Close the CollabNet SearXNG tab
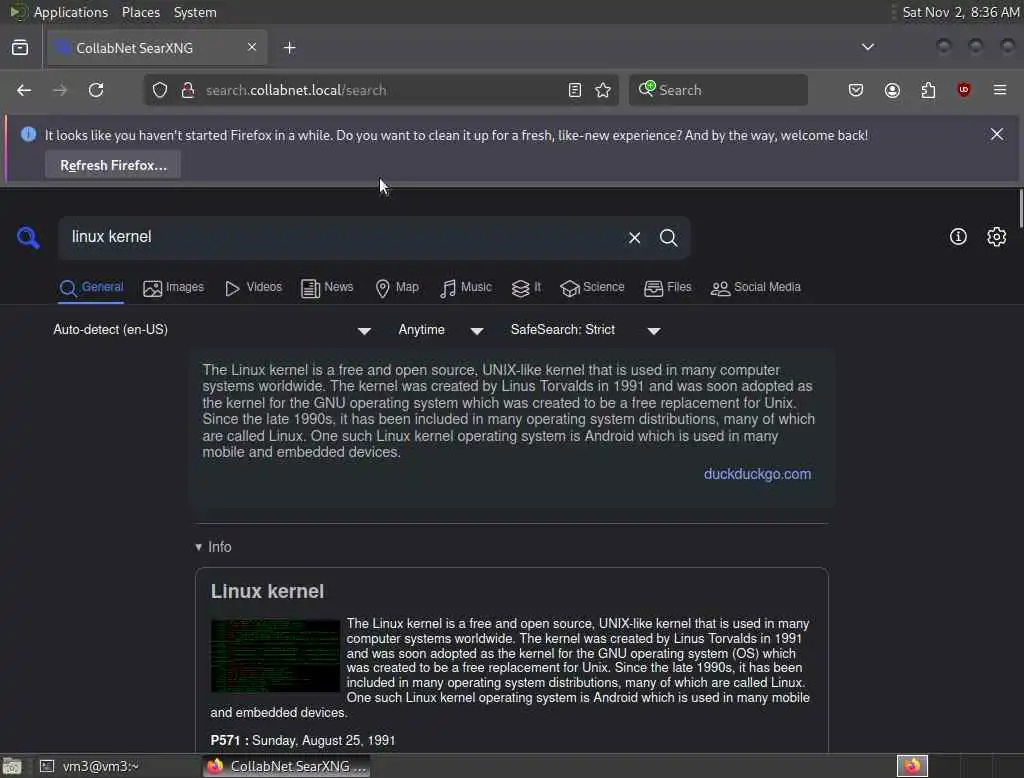The image size is (1024, 778). 252,47
